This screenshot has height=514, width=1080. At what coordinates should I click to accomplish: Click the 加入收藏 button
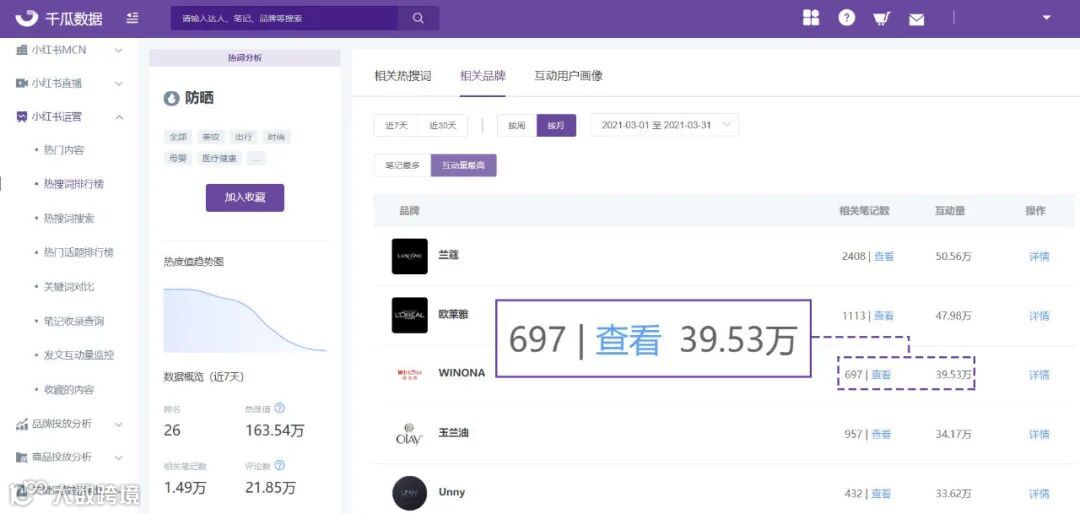coord(245,198)
